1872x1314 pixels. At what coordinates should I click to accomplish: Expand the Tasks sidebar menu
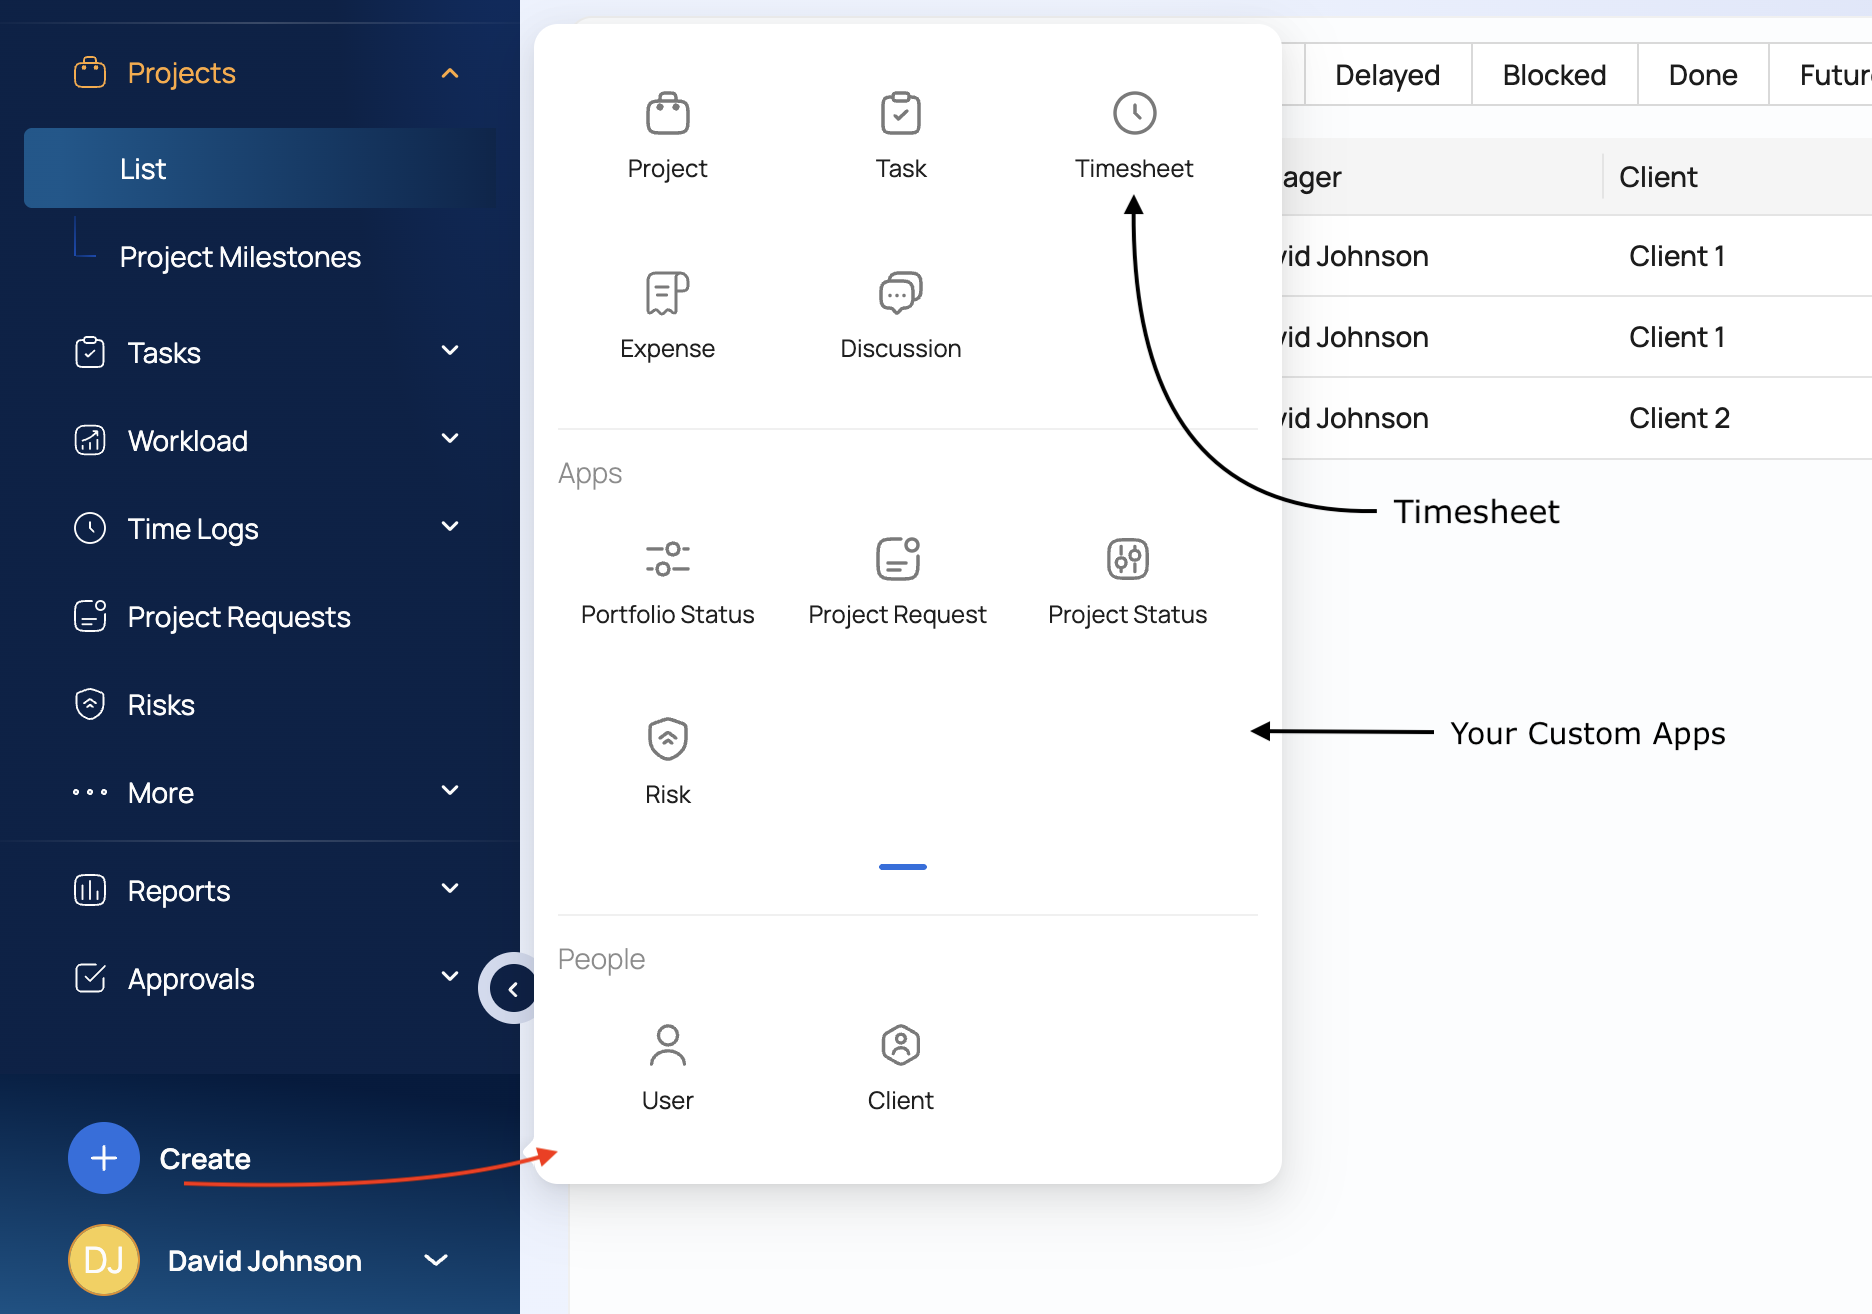(450, 351)
